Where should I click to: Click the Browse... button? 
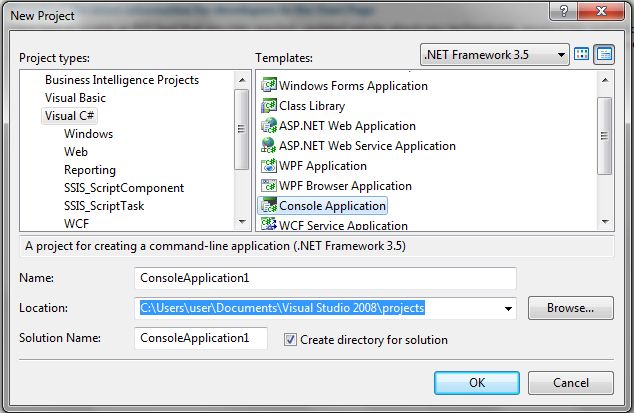[570, 308]
